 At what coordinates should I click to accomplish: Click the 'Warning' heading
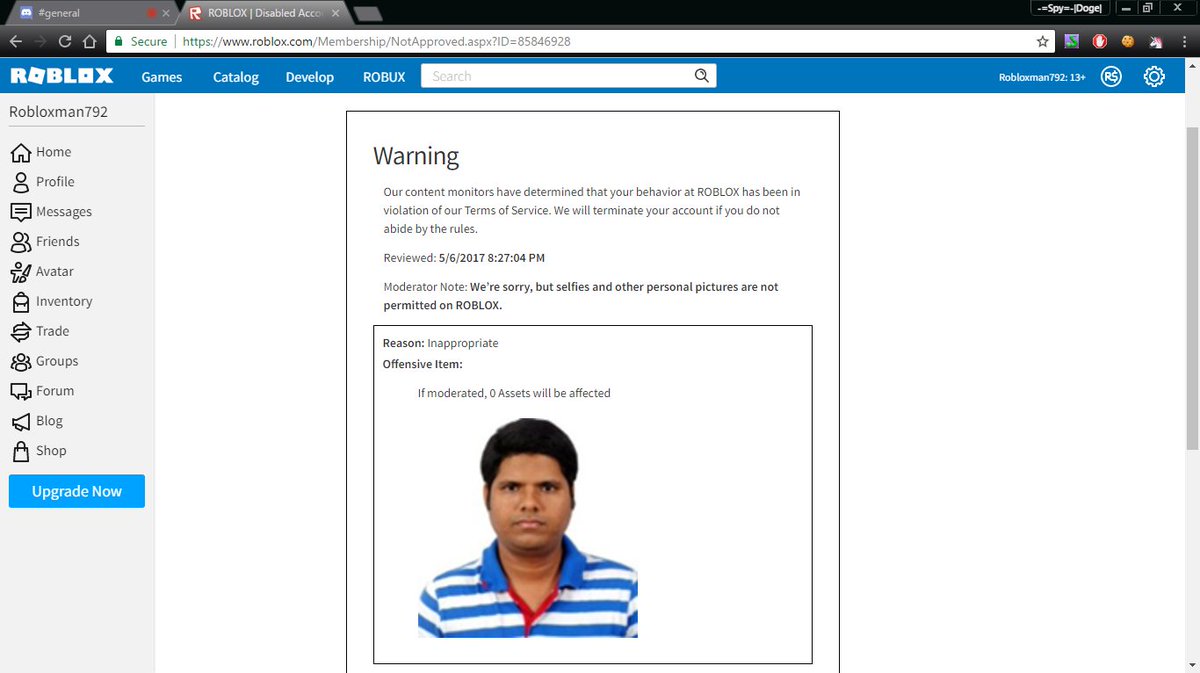416,156
